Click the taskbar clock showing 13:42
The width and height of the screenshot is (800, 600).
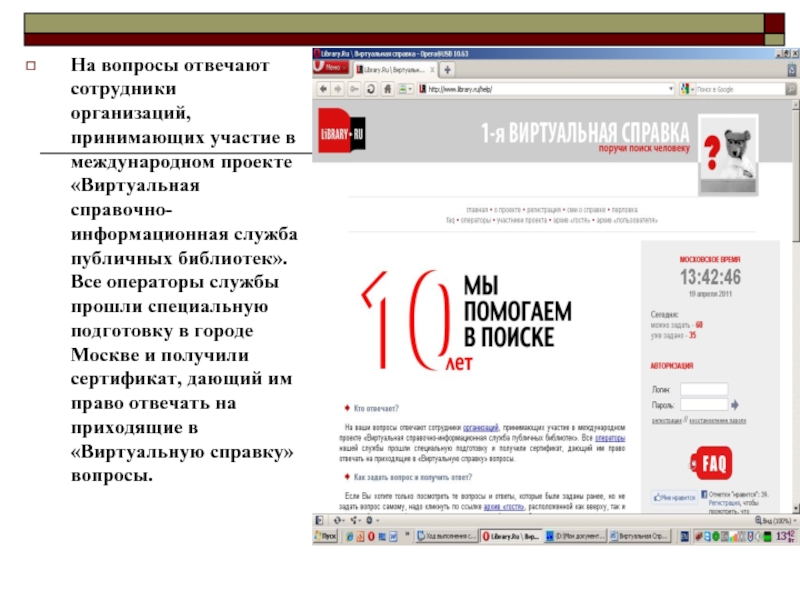pyautogui.click(x=785, y=536)
